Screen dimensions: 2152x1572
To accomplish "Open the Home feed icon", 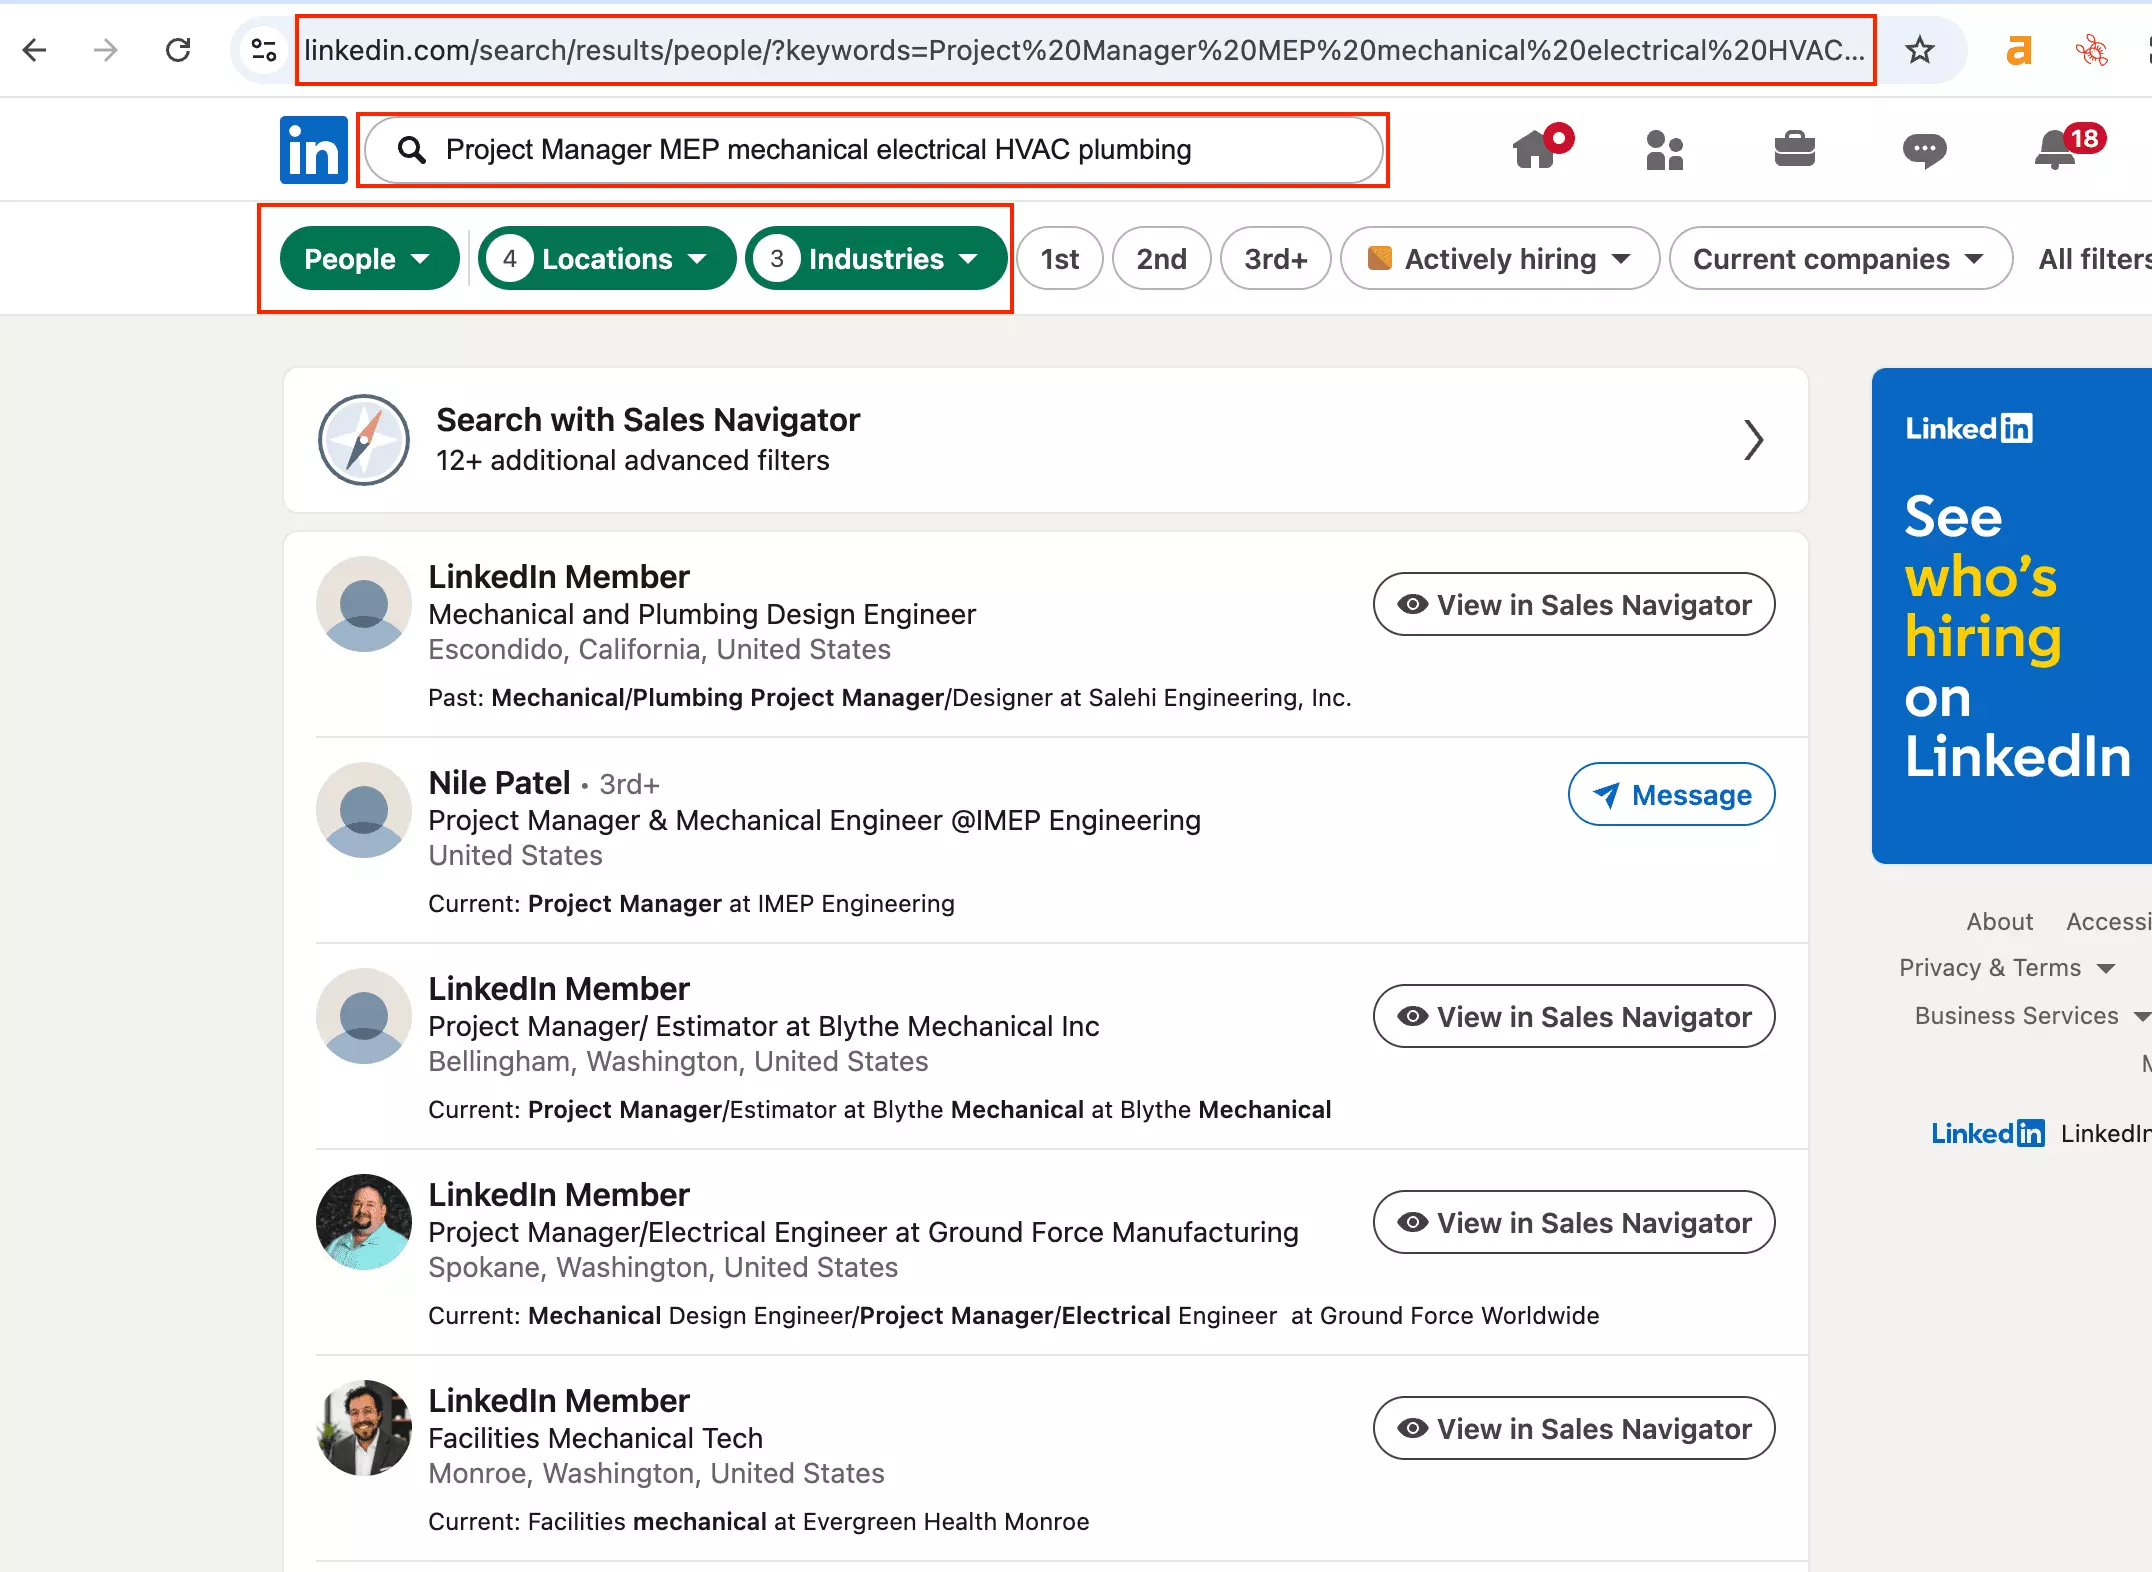I will [1541, 149].
